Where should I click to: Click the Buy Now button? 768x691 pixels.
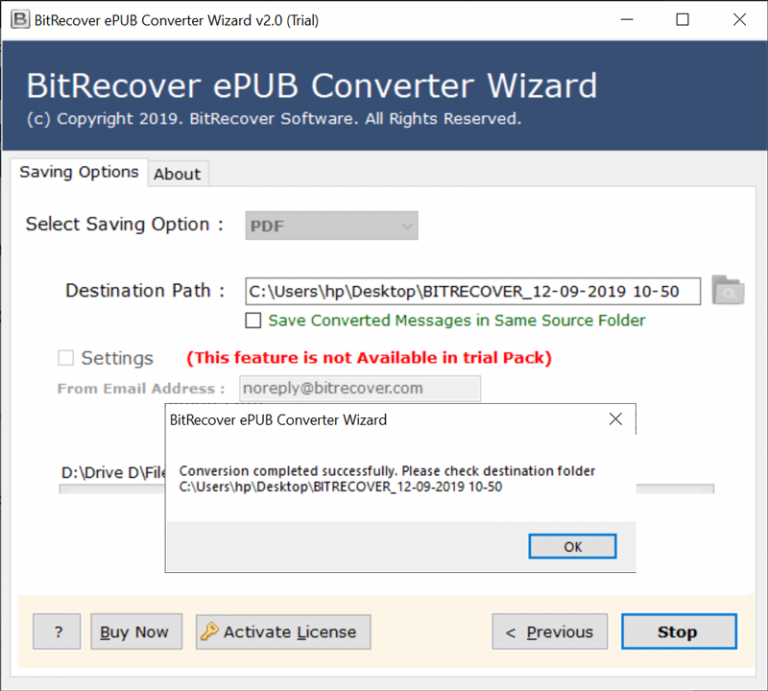(x=136, y=632)
